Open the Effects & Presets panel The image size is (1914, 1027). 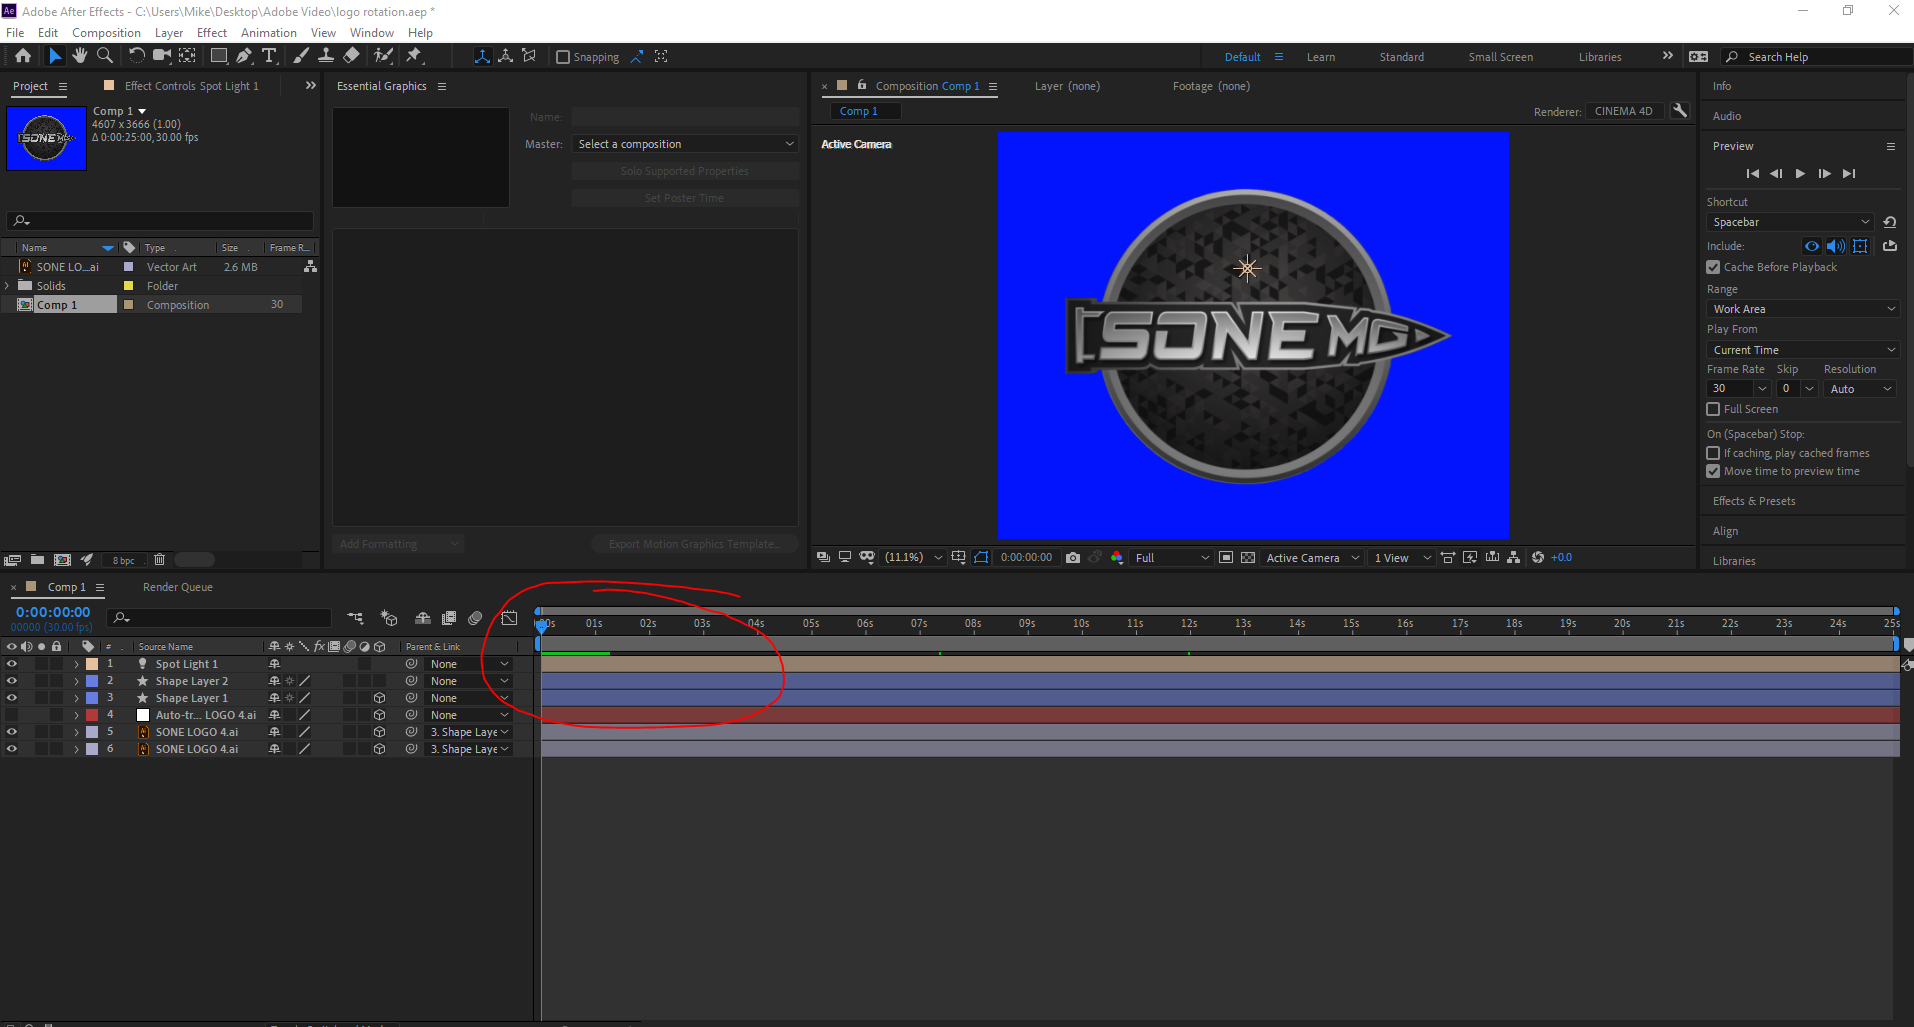tap(1753, 501)
